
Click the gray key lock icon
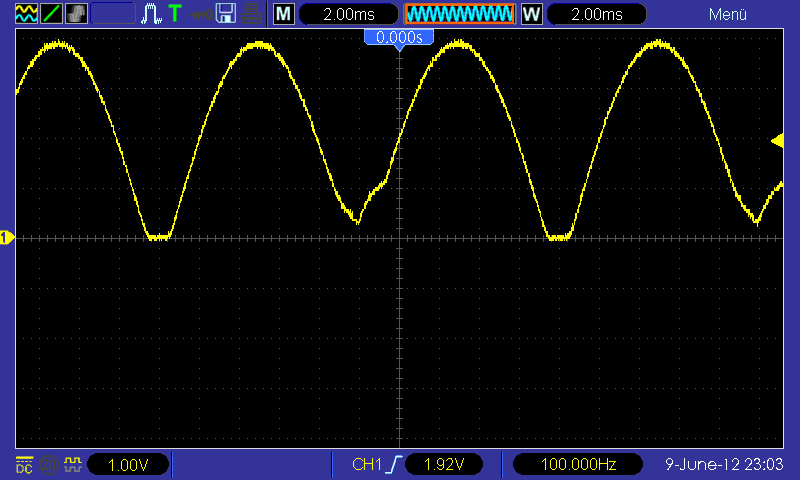coord(202,15)
